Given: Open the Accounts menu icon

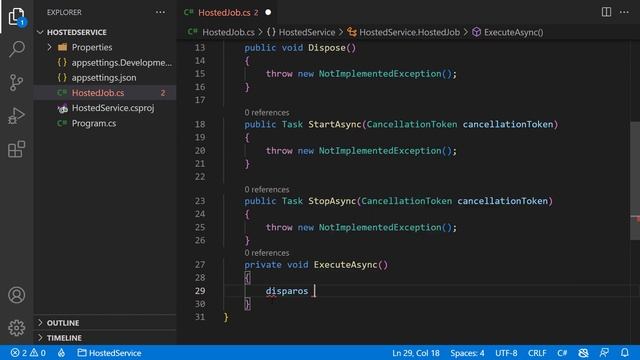Looking at the screenshot, I should tap(16, 295).
